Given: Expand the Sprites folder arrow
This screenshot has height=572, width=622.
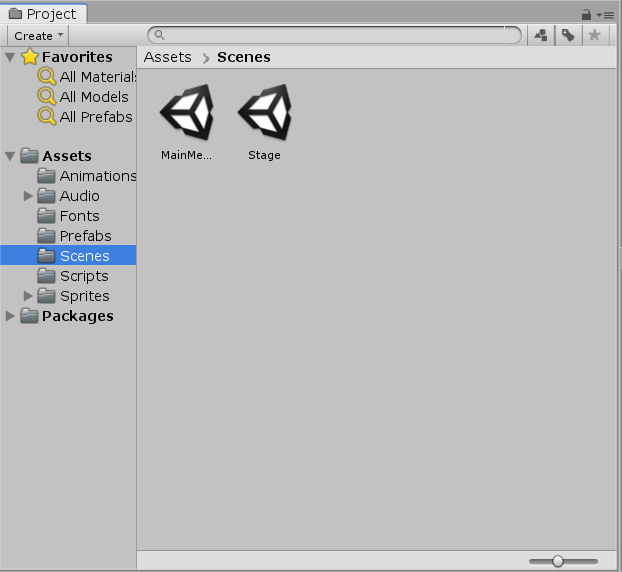Looking at the screenshot, I should 28,296.
